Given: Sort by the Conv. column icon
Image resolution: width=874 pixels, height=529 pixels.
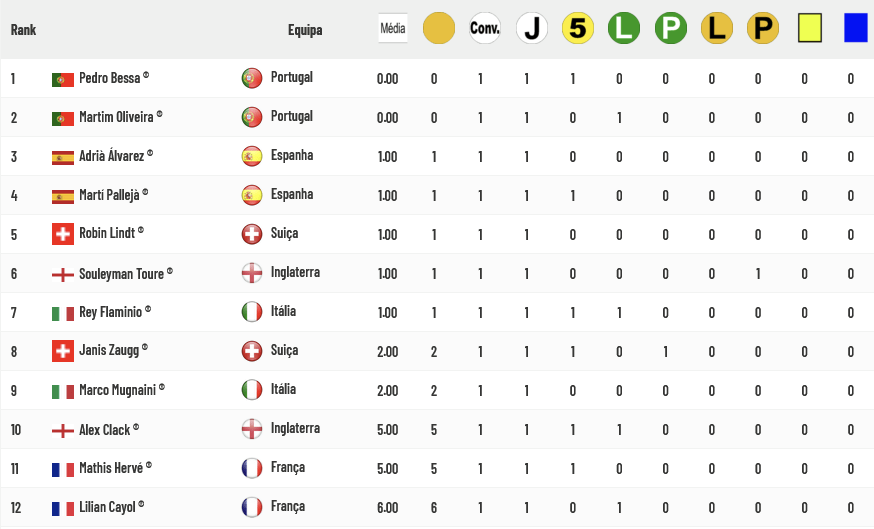Looking at the screenshot, I should tap(484, 28).
